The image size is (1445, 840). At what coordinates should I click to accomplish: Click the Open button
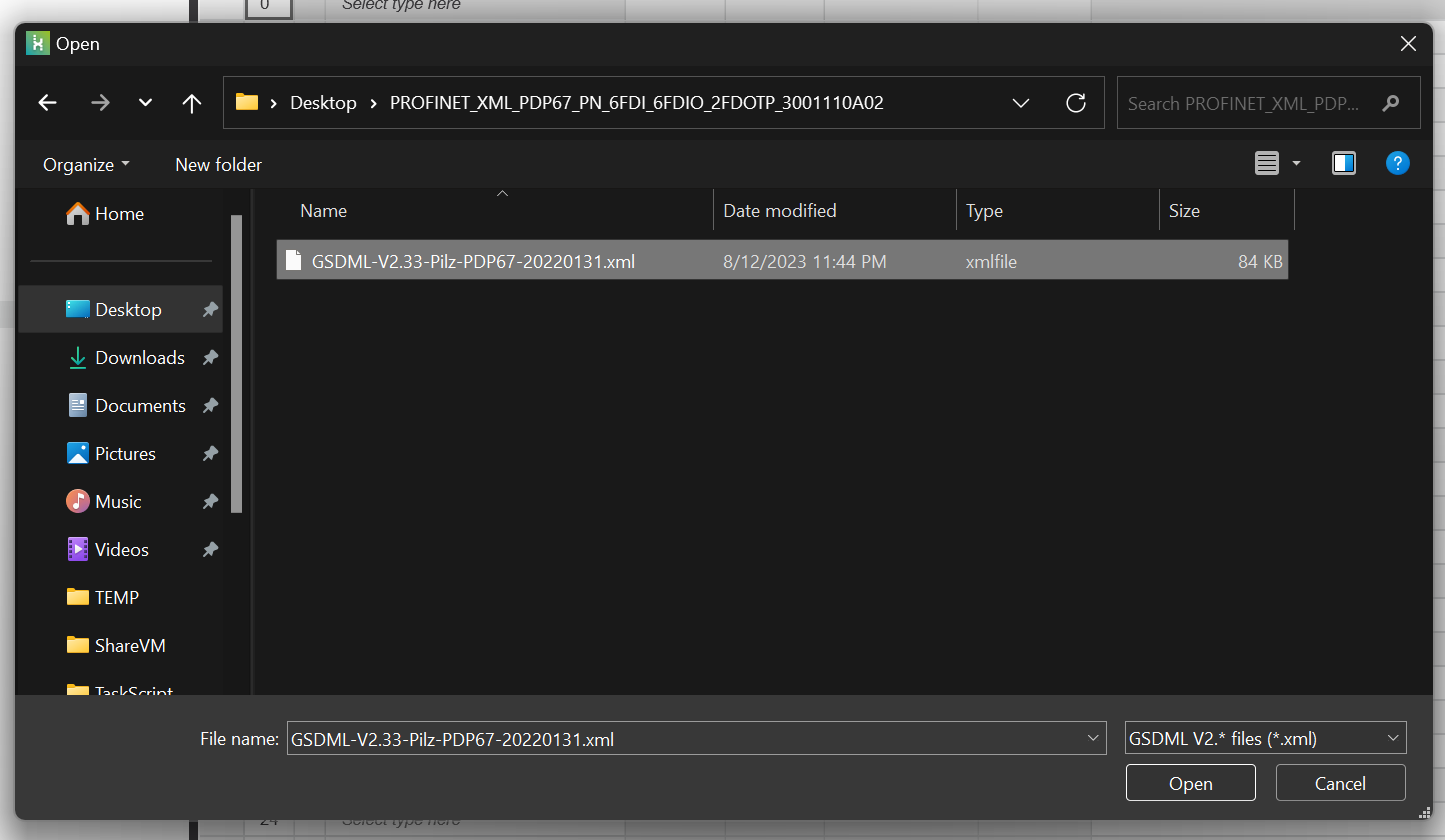1191,784
